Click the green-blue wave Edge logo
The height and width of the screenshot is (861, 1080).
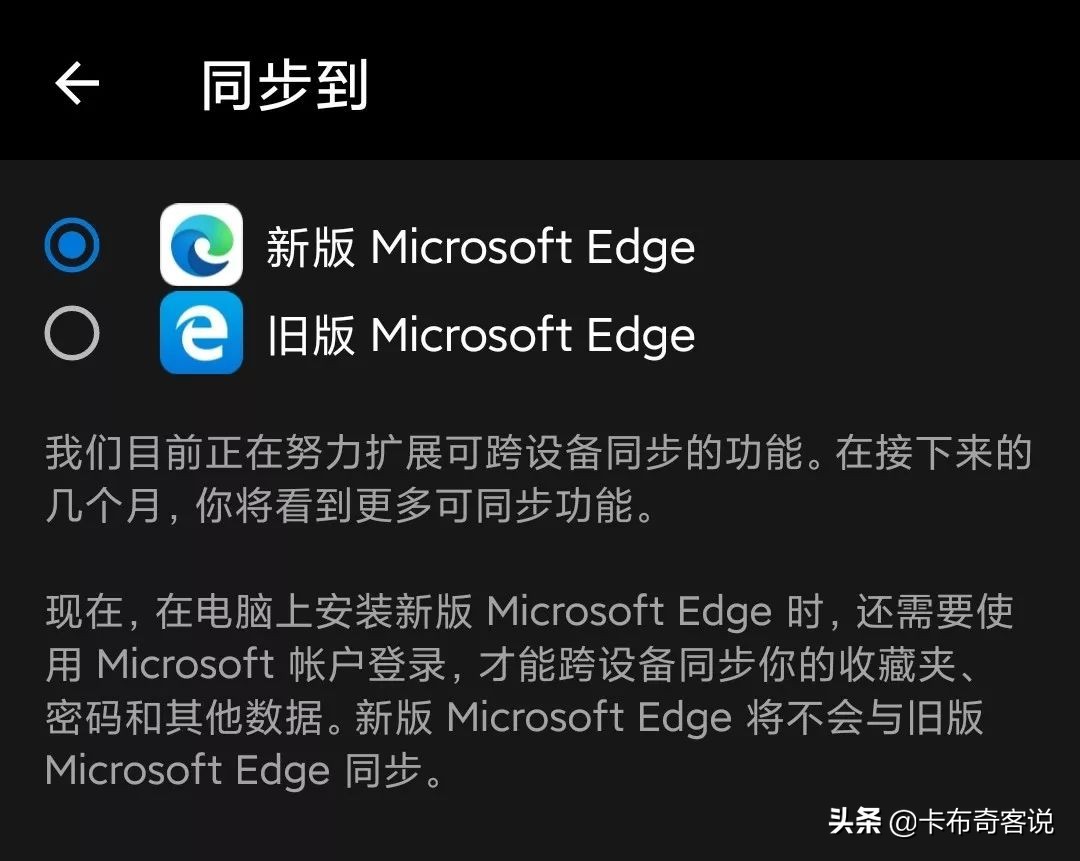coord(201,246)
